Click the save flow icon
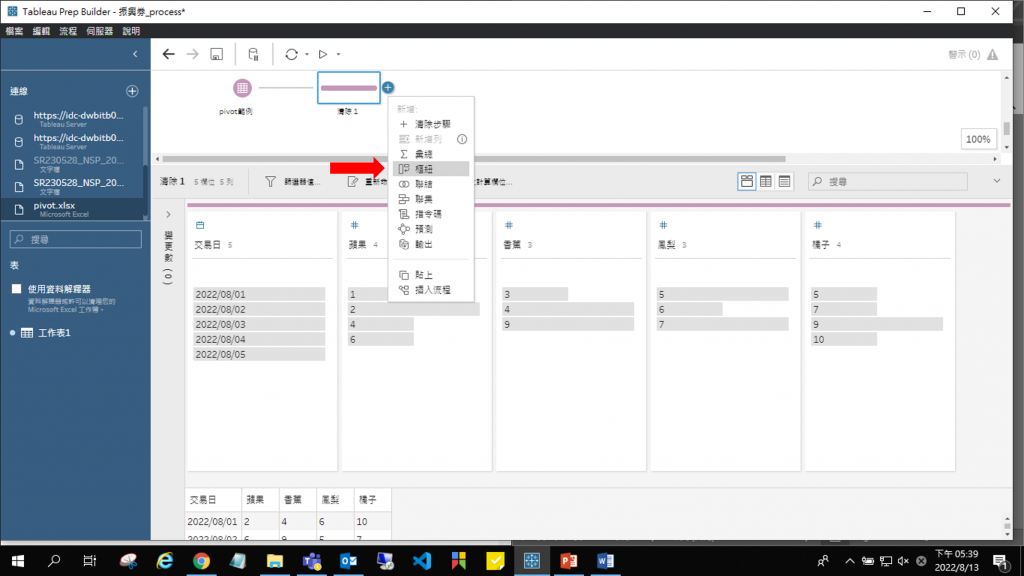The image size is (1024, 576). [x=216, y=54]
